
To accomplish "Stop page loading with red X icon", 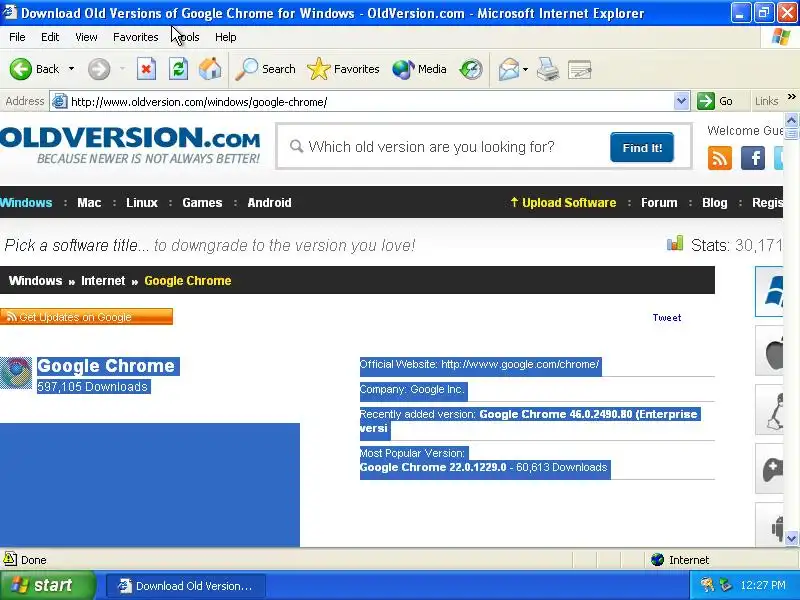I will coord(146,69).
